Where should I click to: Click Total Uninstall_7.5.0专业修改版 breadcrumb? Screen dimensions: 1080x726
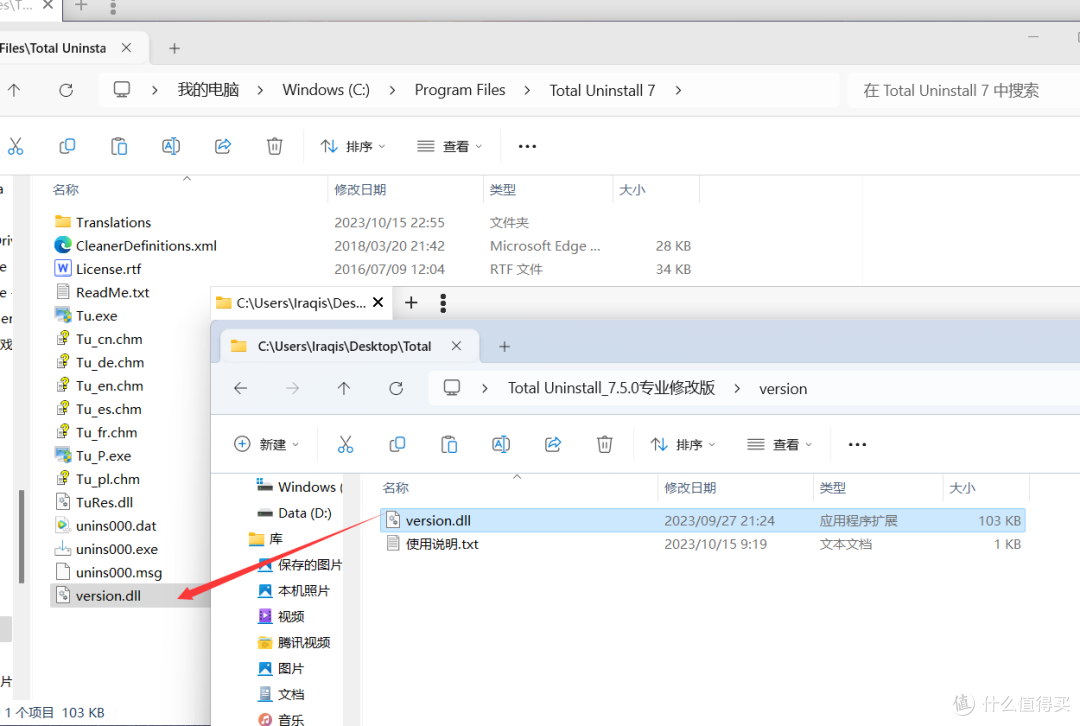coord(612,388)
